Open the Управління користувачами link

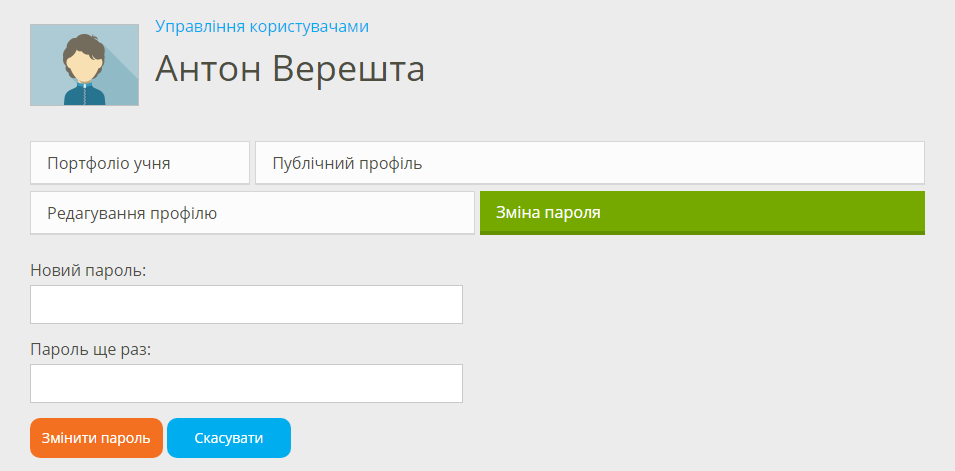tap(262, 26)
